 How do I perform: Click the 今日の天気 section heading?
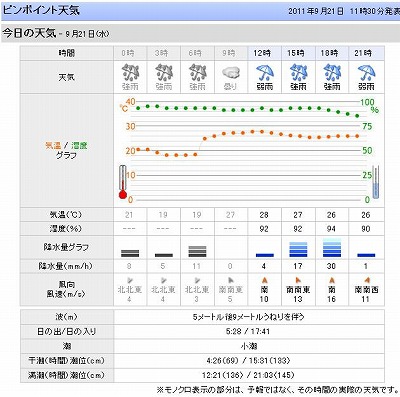pos(29,33)
